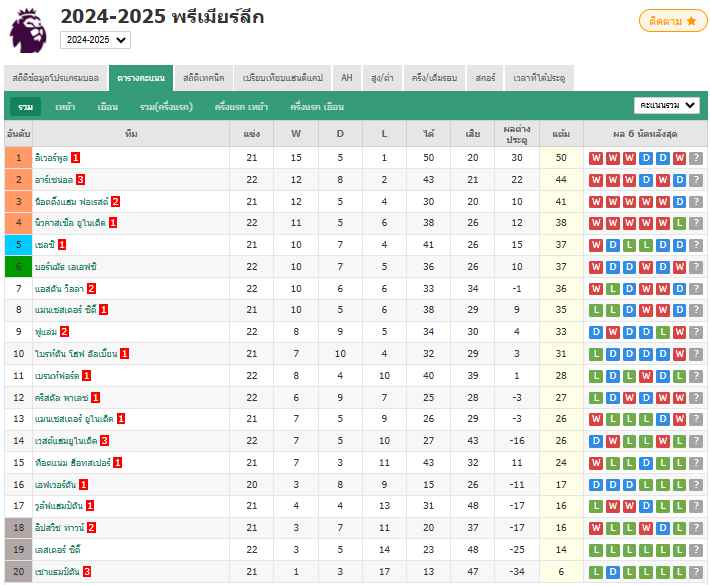Open the สูง/ต่ำ tab
Image resolution: width=710 pixels, height=585 pixels.
(x=382, y=78)
